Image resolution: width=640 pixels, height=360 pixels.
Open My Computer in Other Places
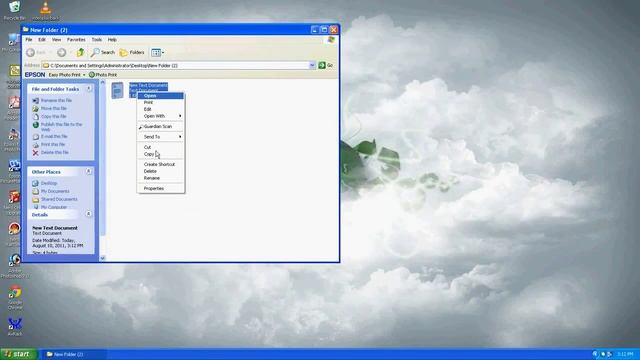(54, 207)
